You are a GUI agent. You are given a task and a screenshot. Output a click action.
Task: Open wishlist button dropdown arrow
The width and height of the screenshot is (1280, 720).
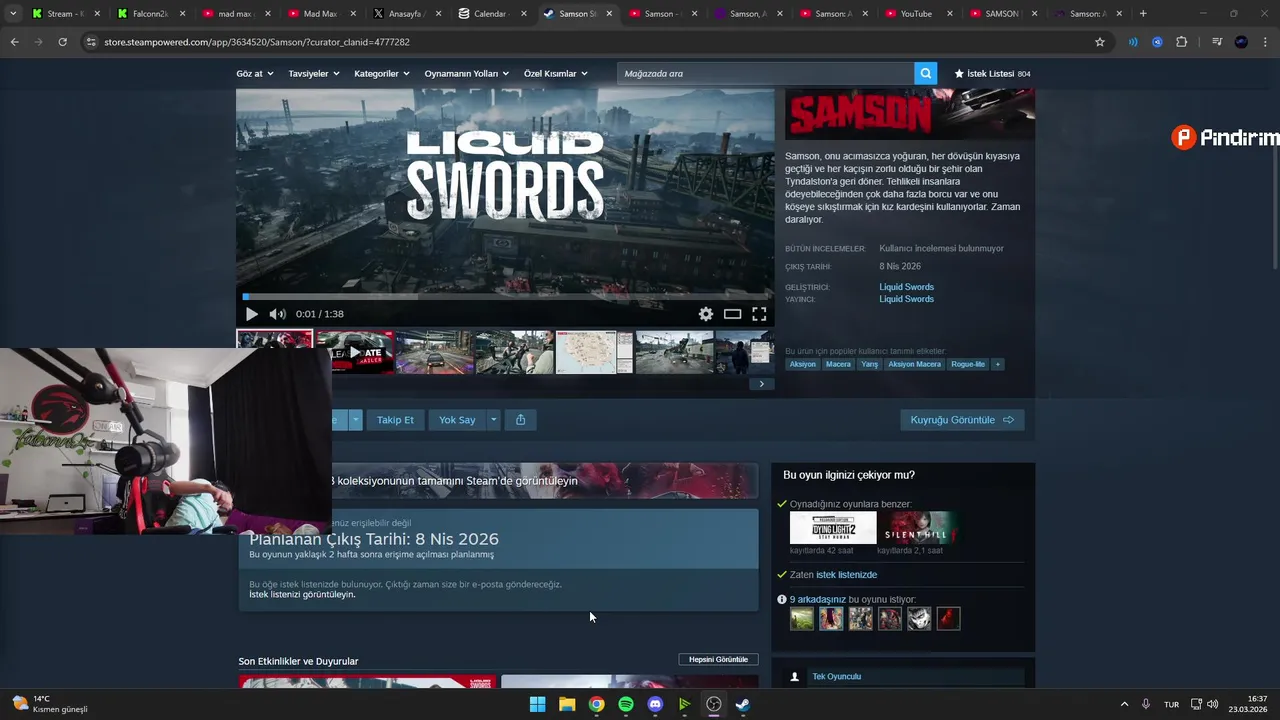[x=355, y=420]
